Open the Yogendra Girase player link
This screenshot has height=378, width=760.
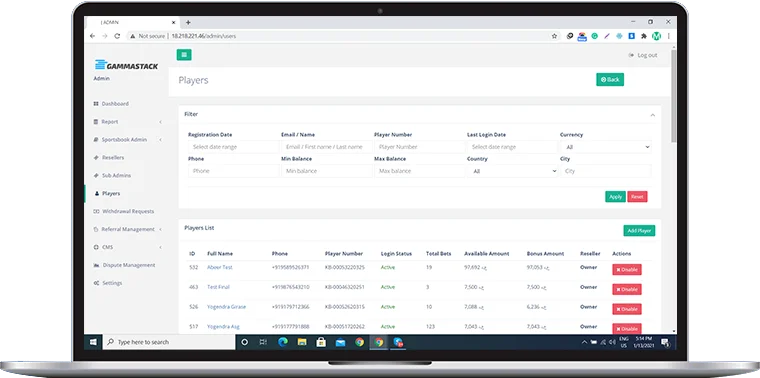pyautogui.click(x=226, y=307)
